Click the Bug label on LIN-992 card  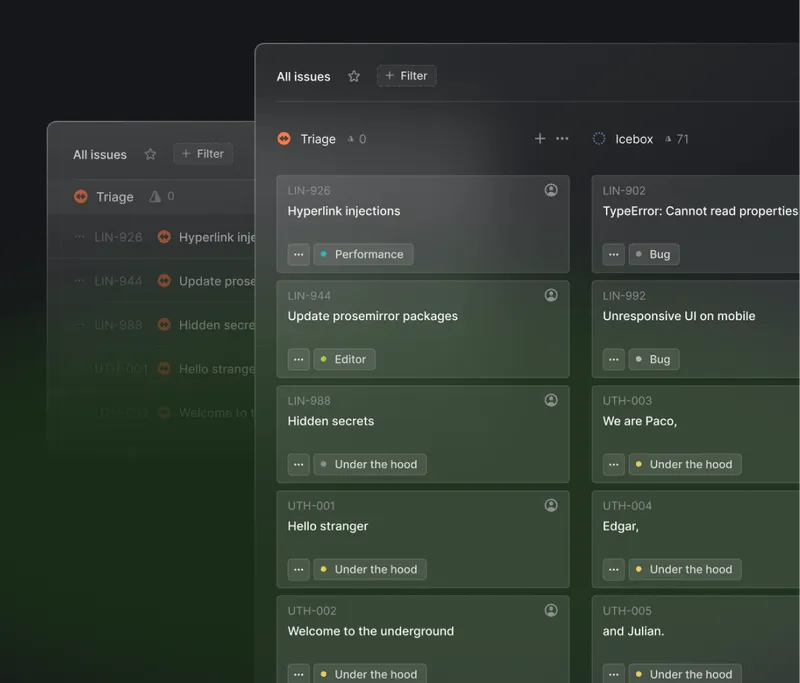(x=654, y=360)
